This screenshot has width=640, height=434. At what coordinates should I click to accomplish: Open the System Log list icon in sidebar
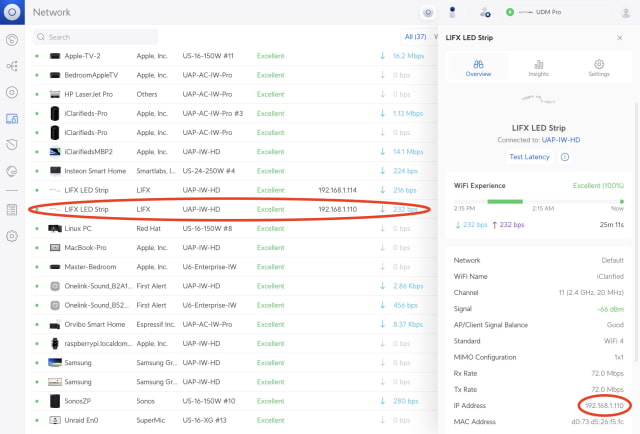point(12,209)
